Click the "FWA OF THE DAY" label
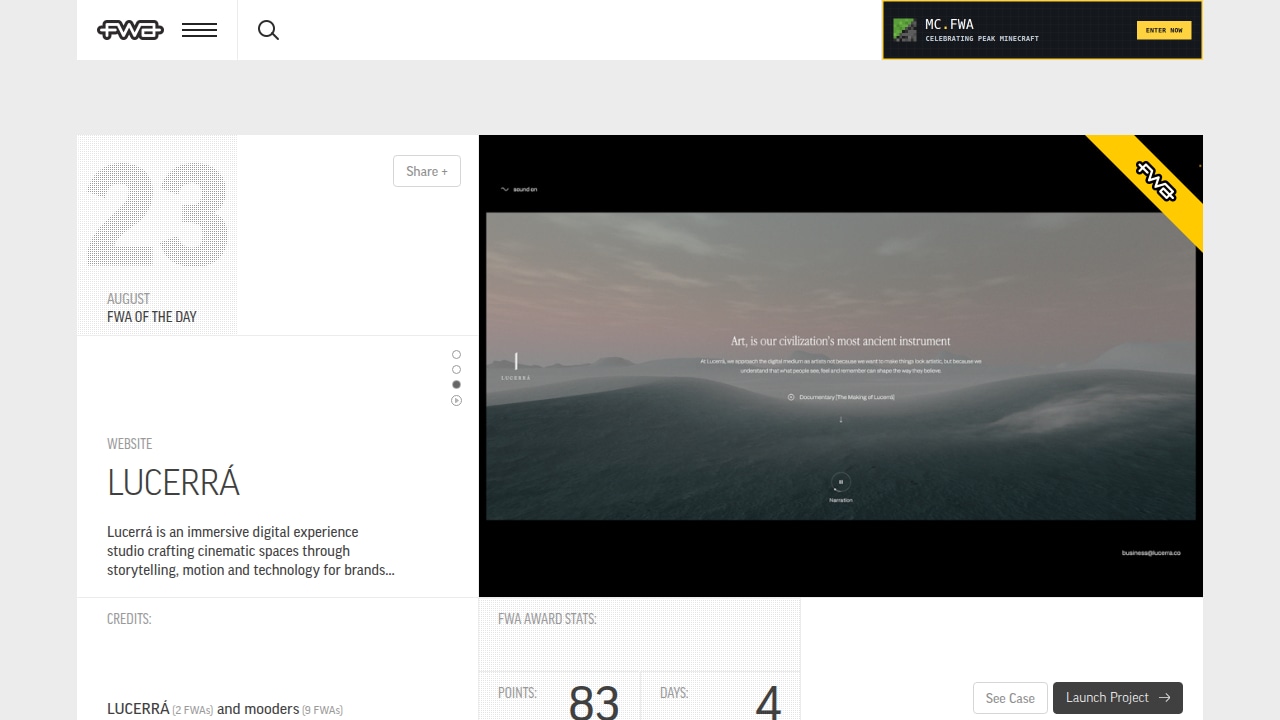 coord(152,317)
